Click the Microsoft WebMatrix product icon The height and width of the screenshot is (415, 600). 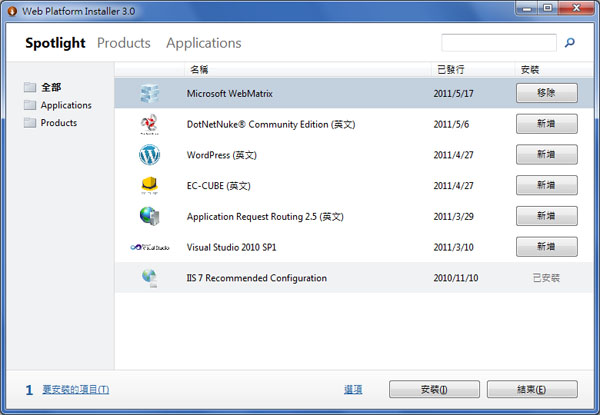click(x=149, y=93)
